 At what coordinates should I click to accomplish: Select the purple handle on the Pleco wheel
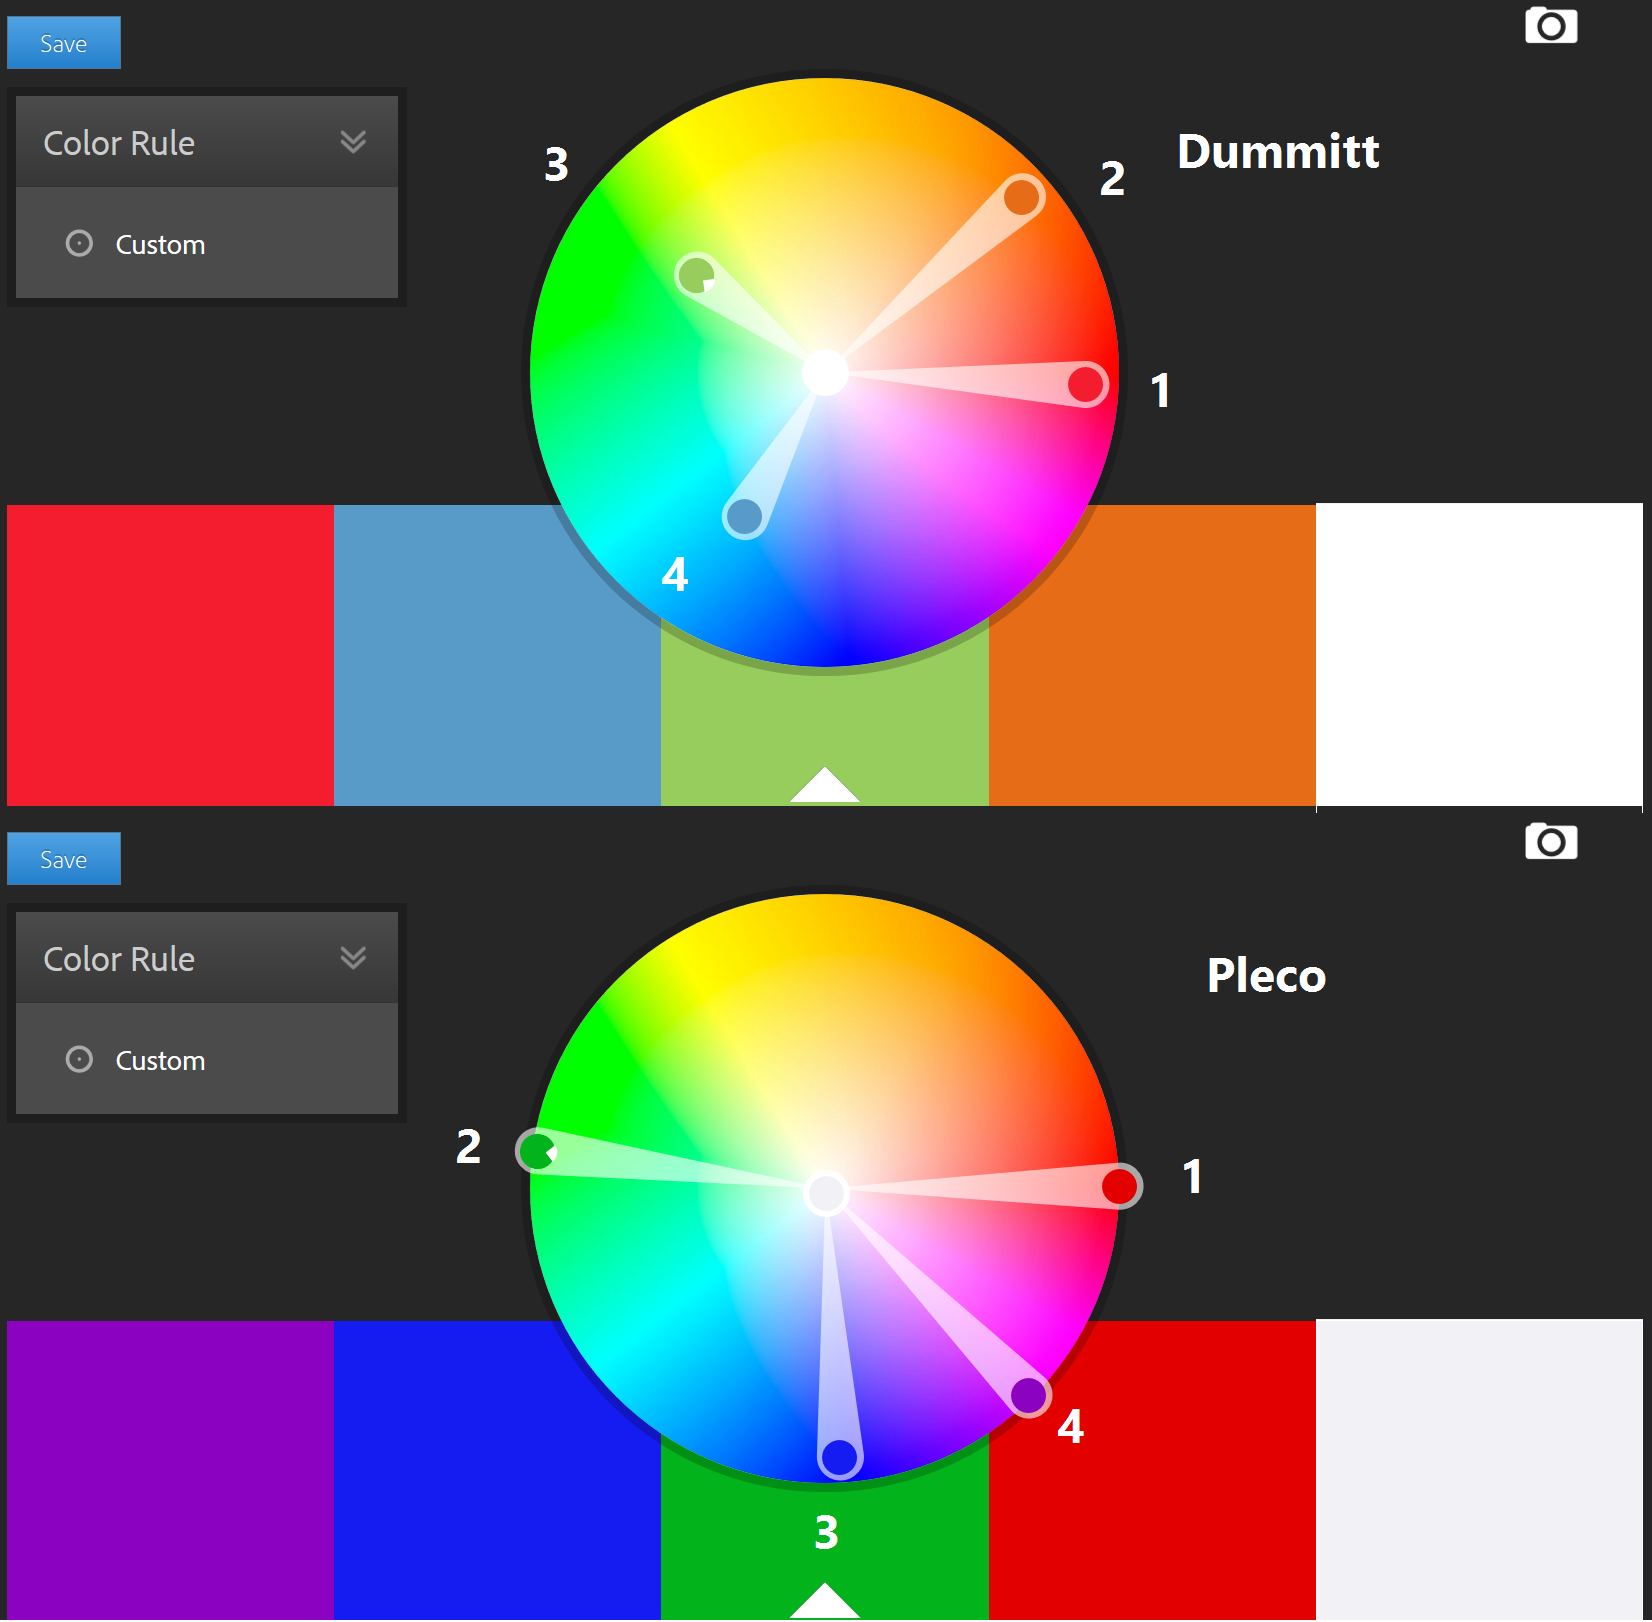1028,1395
